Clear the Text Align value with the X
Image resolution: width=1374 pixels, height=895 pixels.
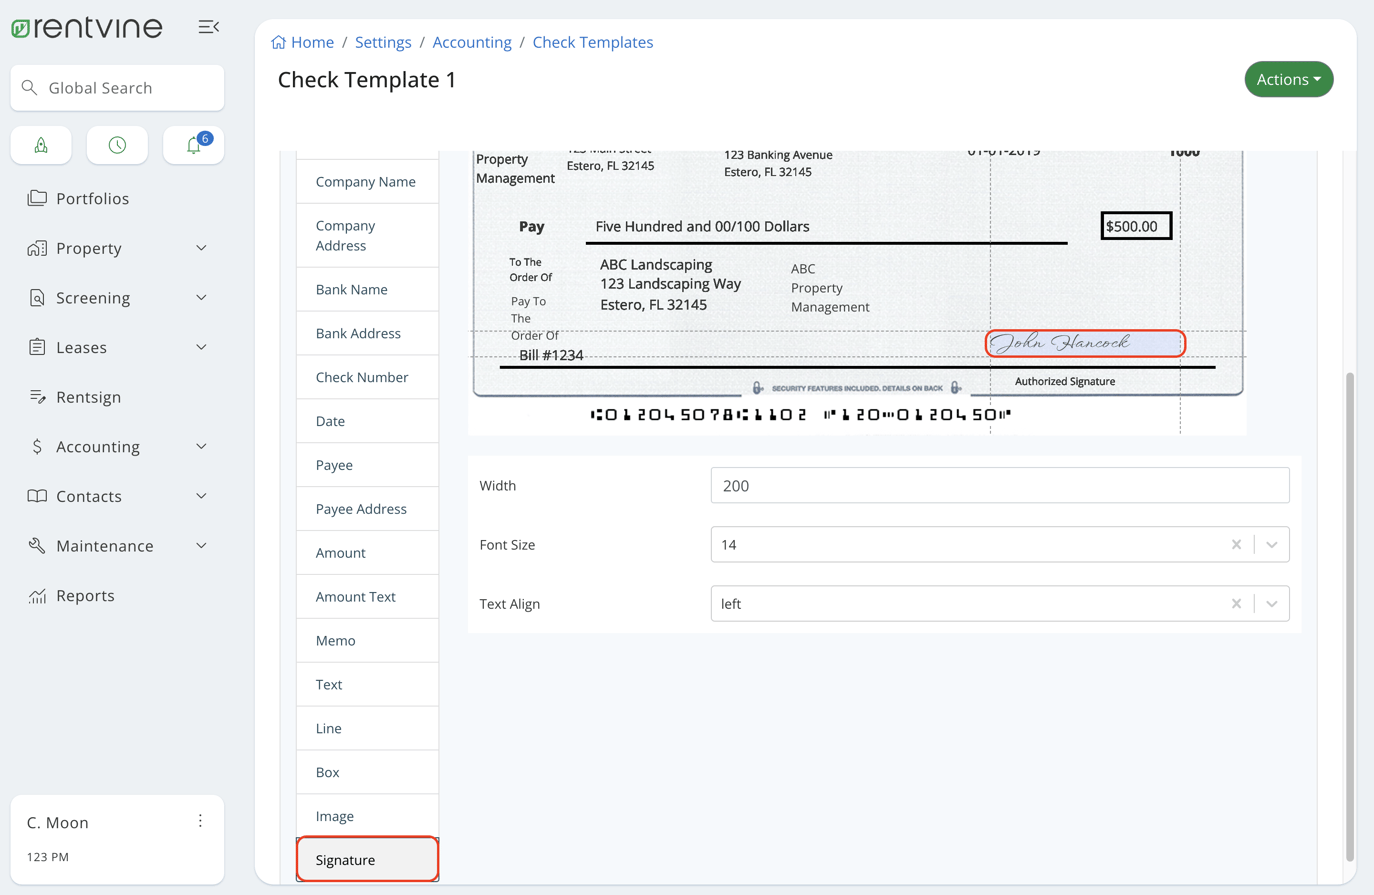(x=1236, y=604)
